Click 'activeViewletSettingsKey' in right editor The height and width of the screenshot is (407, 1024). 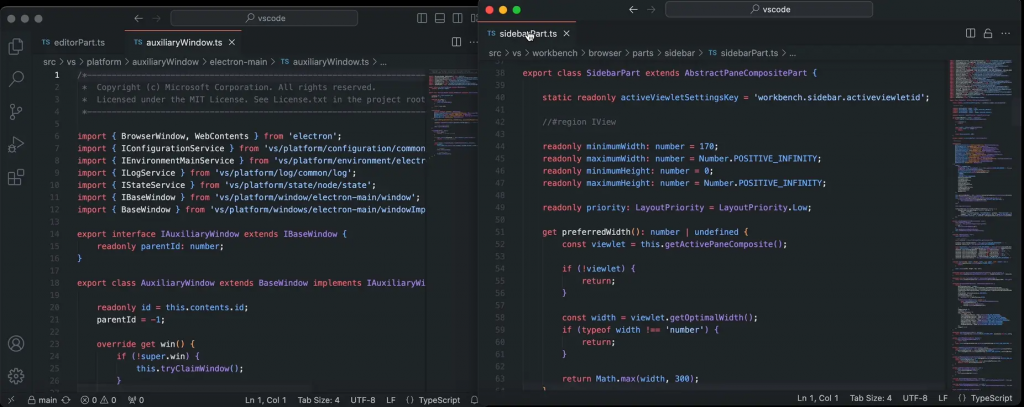(679, 97)
